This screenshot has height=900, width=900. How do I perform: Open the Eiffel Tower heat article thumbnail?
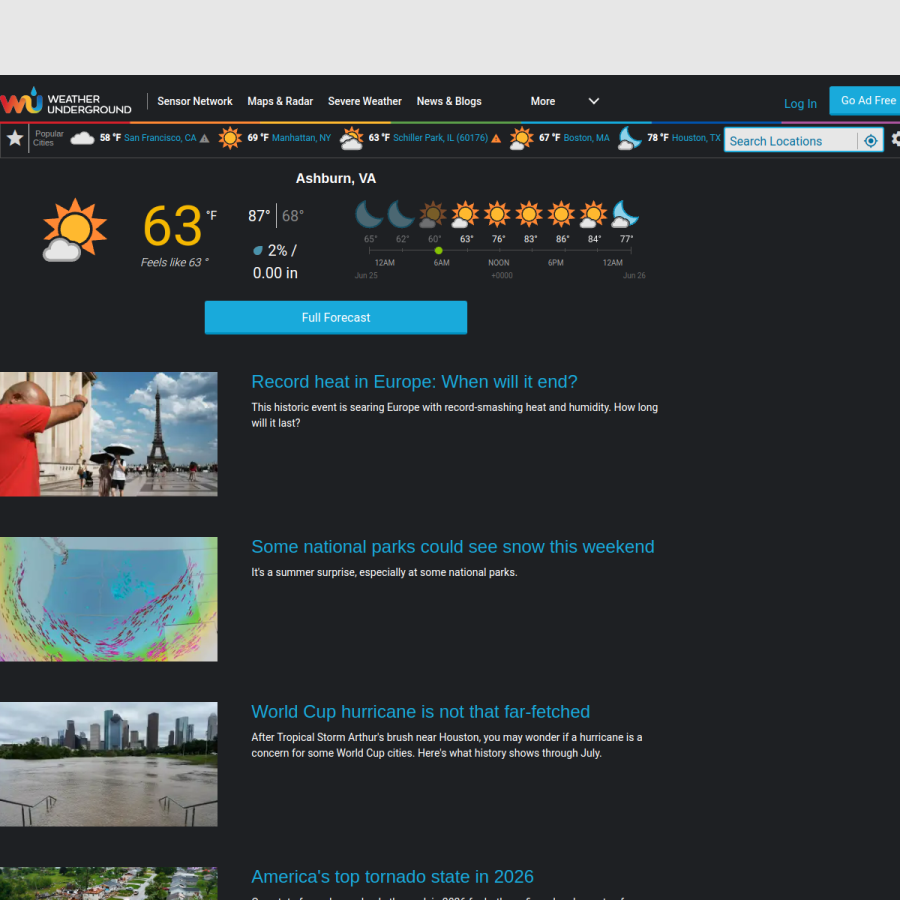pyautogui.click(x=108, y=434)
